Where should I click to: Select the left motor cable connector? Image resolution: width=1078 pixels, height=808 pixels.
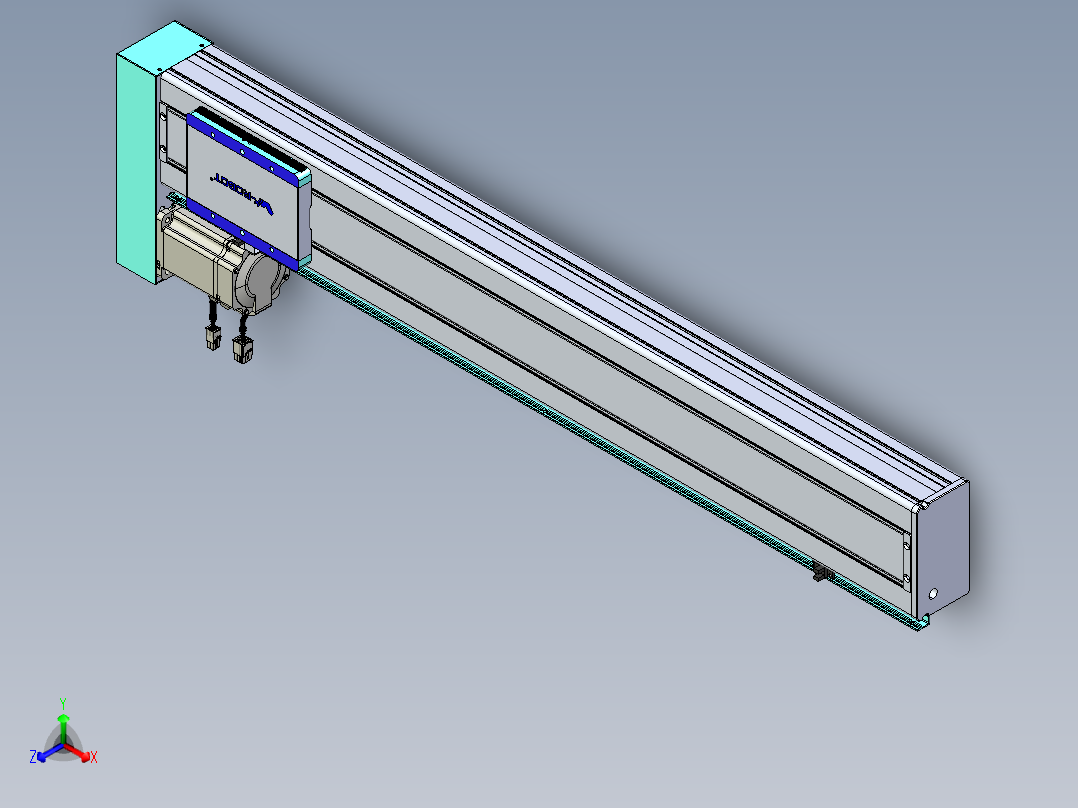point(212,337)
